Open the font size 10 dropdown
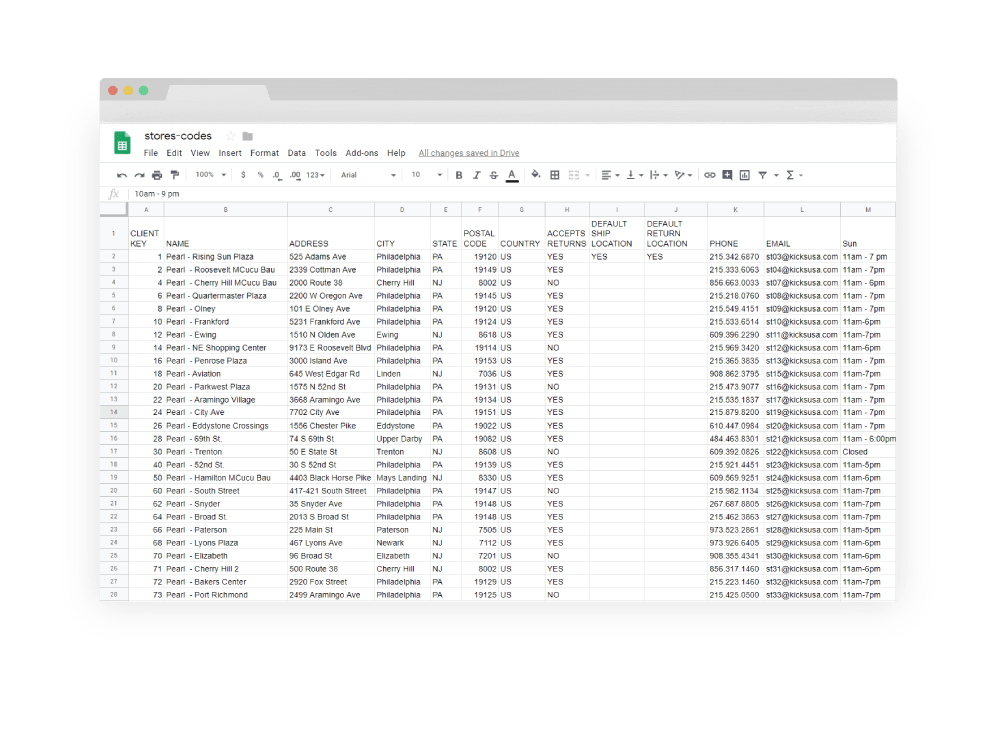 [x=426, y=175]
